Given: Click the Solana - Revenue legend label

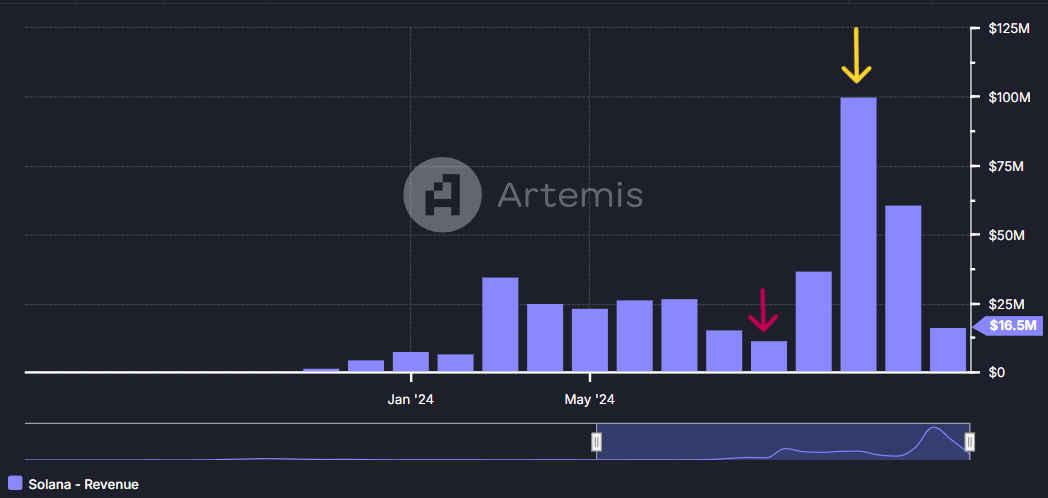Looking at the screenshot, I should click(x=83, y=484).
